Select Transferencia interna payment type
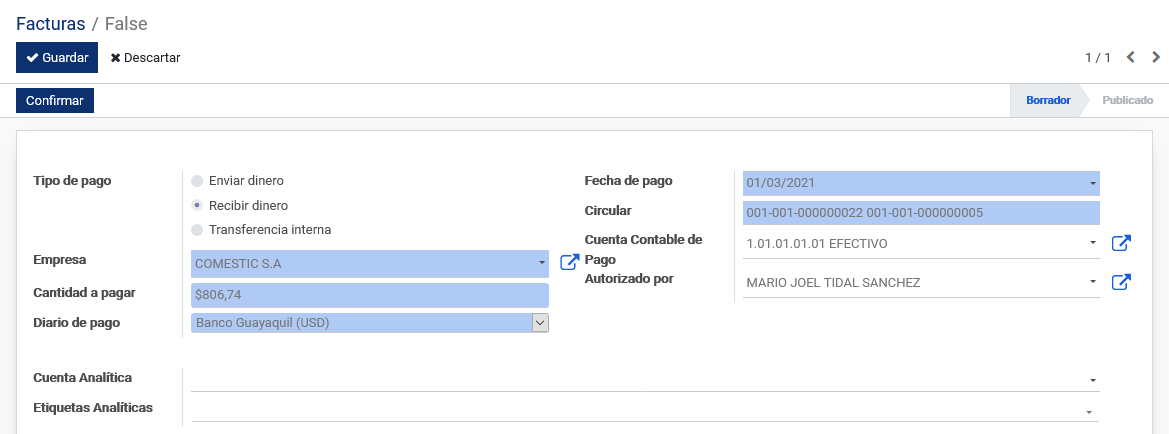The height and width of the screenshot is (434, 1169). coord(197,230)
